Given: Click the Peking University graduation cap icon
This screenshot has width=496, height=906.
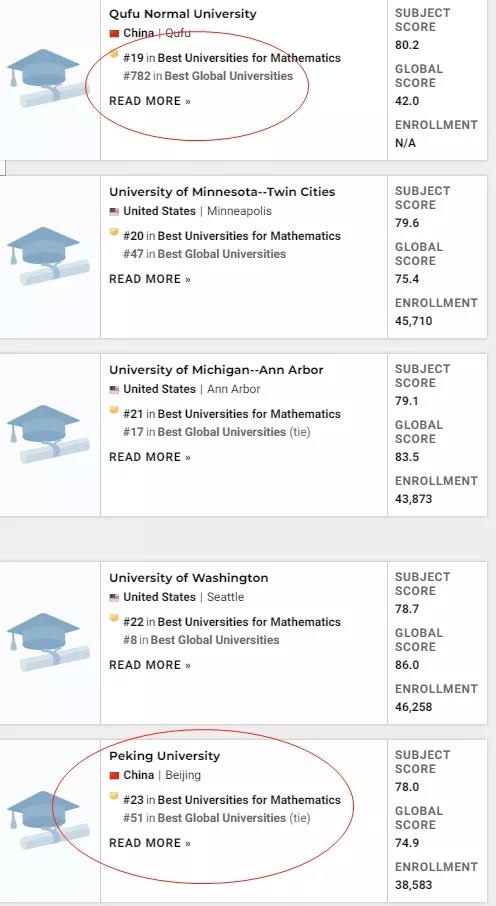Looking at the screenshot, I should pyautogui.click(x=49, y=820).
